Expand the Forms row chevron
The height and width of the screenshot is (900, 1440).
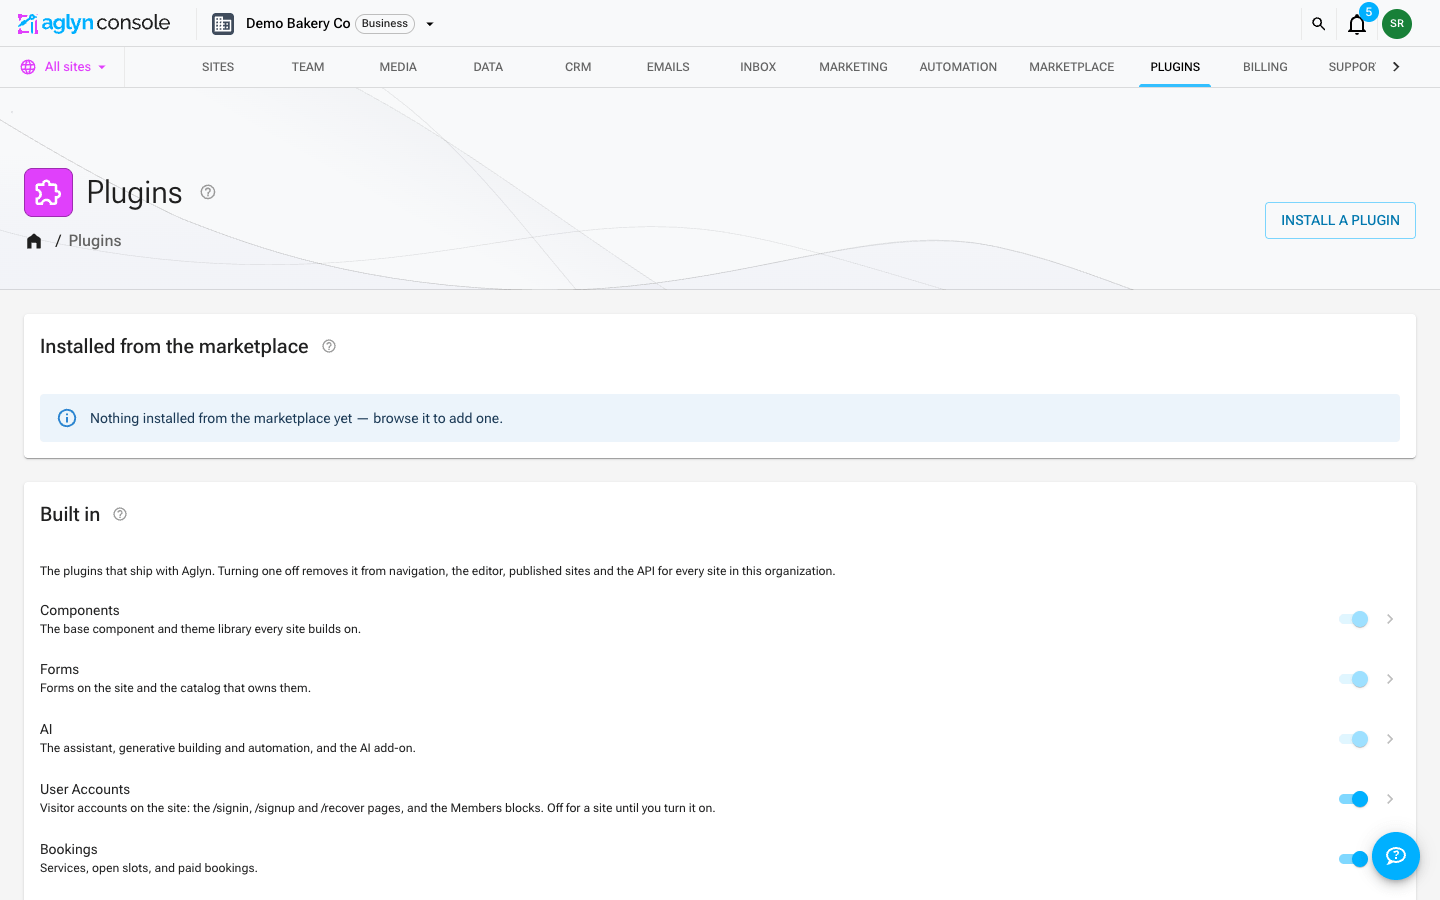pos(1390,679)
